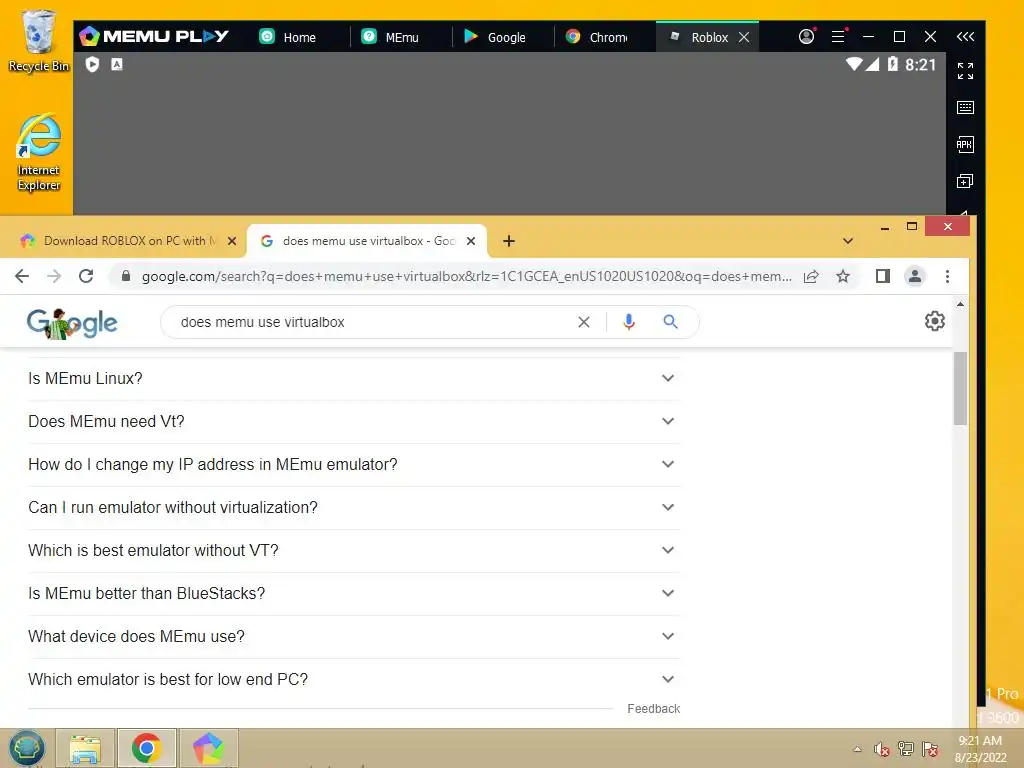Switch to the MEmu tab in emulator
The width and height of the screenshot is (1024, 768).
(400, 37)
